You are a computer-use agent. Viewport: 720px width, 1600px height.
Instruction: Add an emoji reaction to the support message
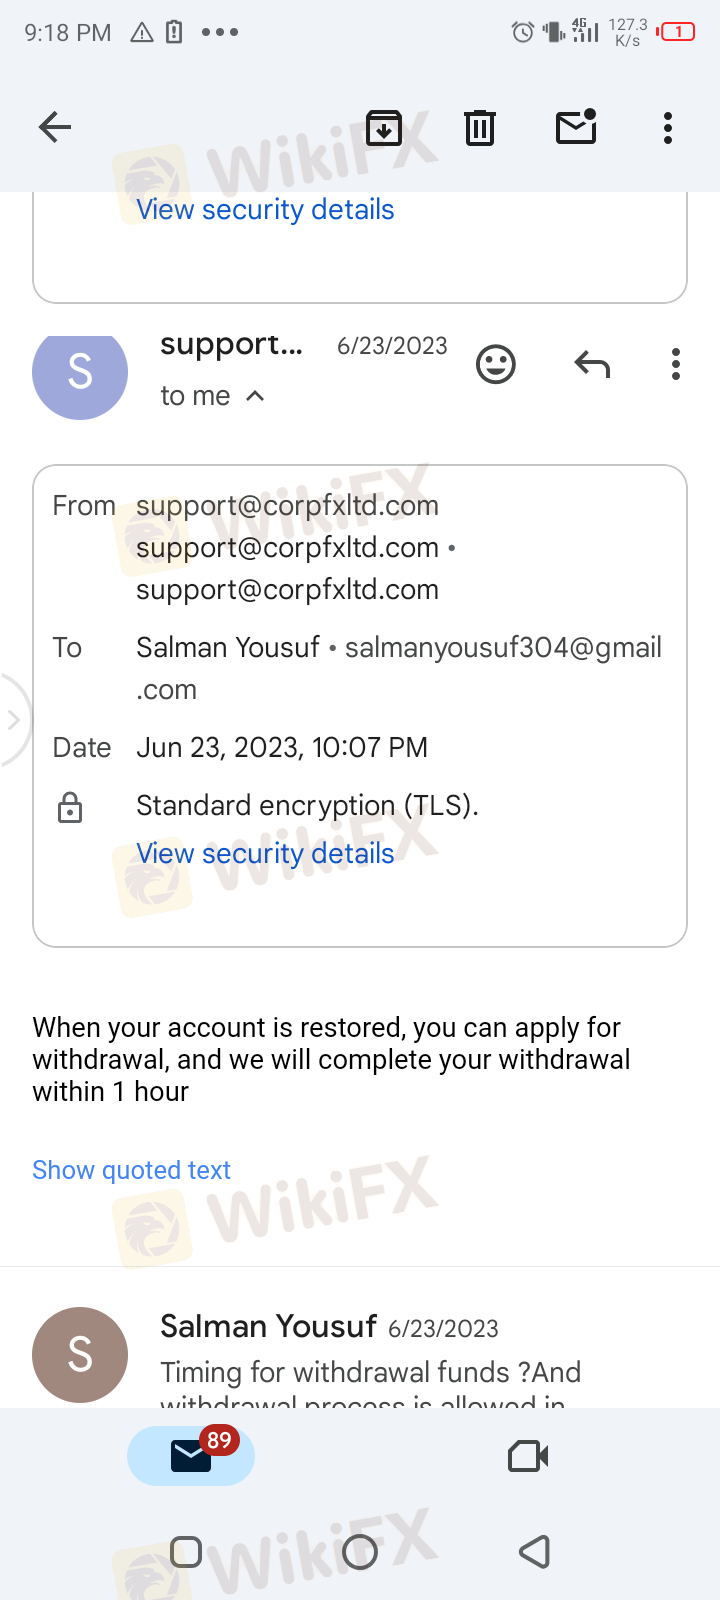coord(496,364)
